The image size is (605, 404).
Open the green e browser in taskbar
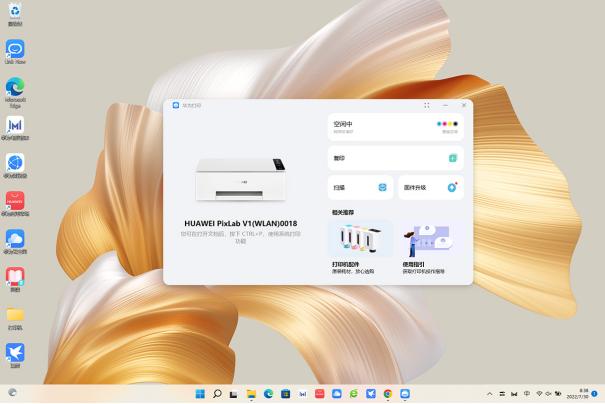(353, 394)
